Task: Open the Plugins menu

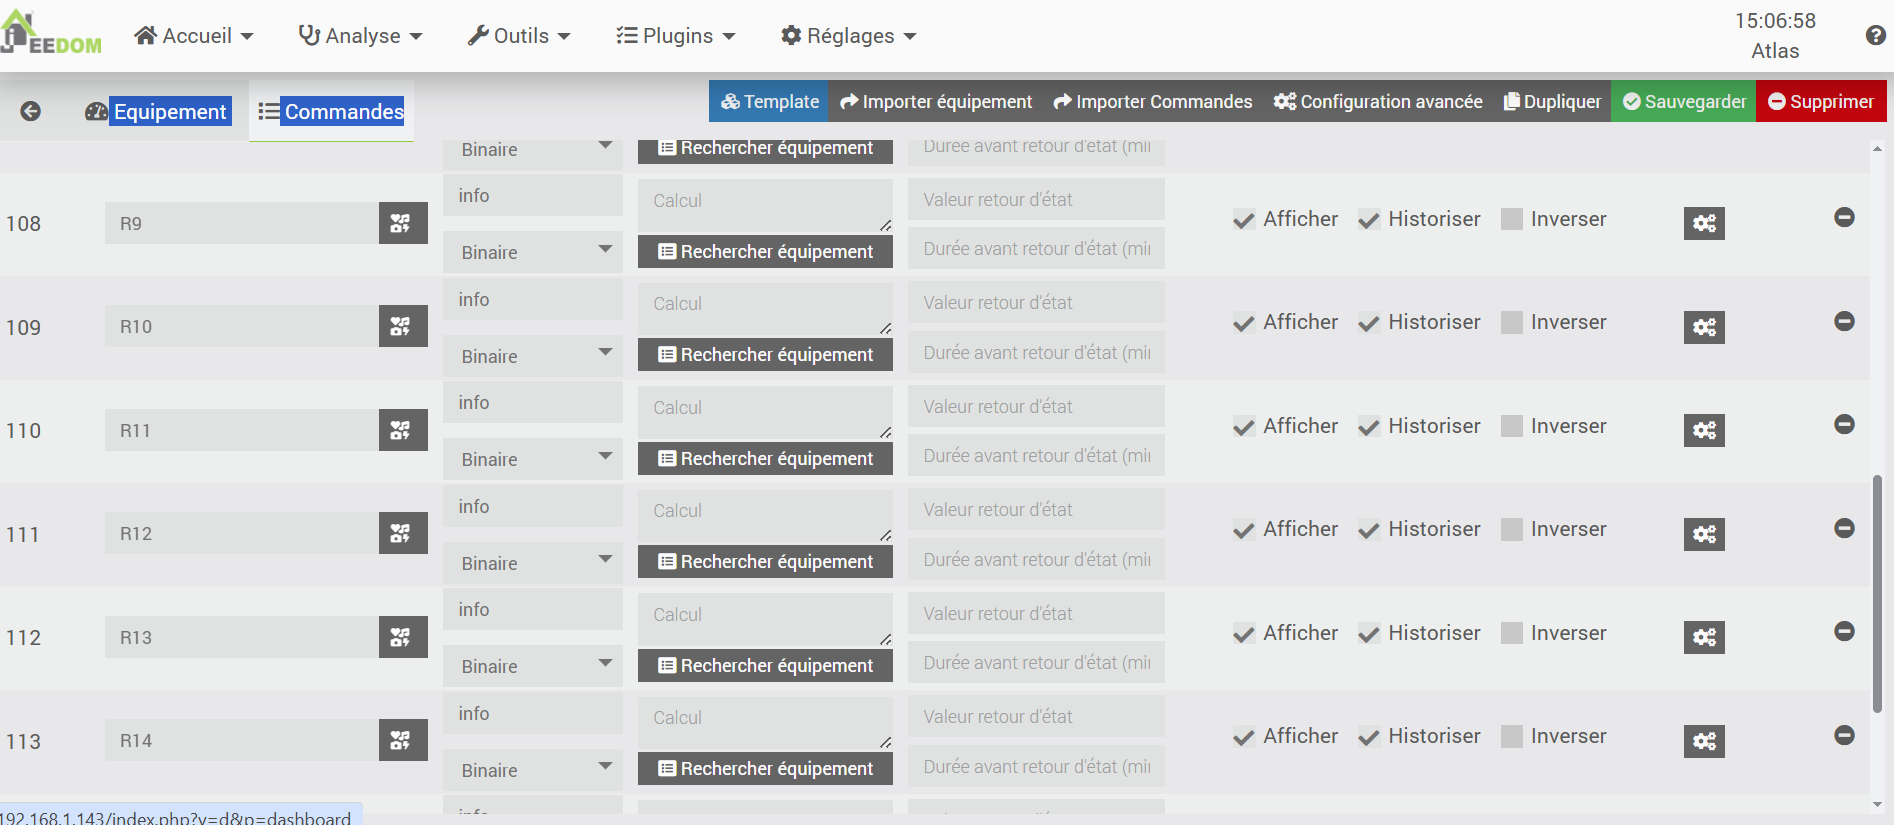Action: click(676, 36)
